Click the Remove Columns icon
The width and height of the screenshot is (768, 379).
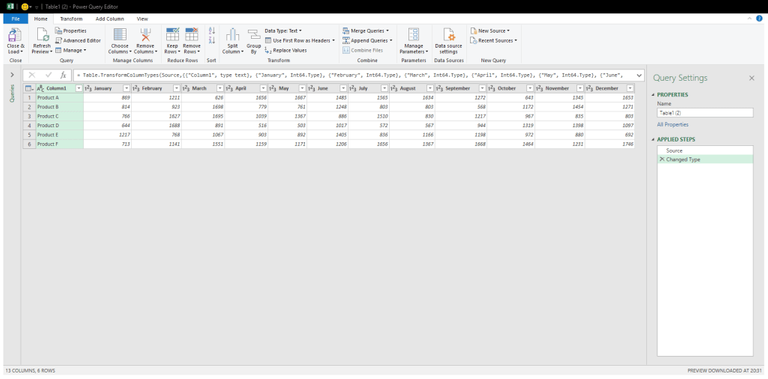point(145,34)
